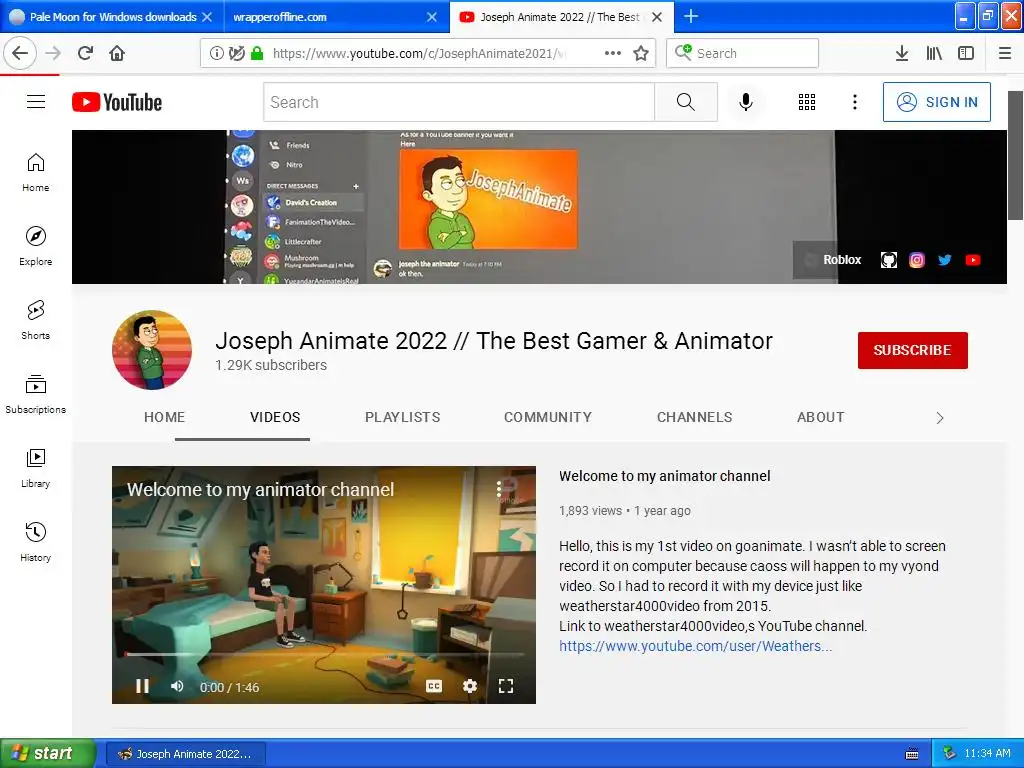Open the browser home page
Image resolution: width=1024 pixels, height=768 pixels.
(117, 53)
